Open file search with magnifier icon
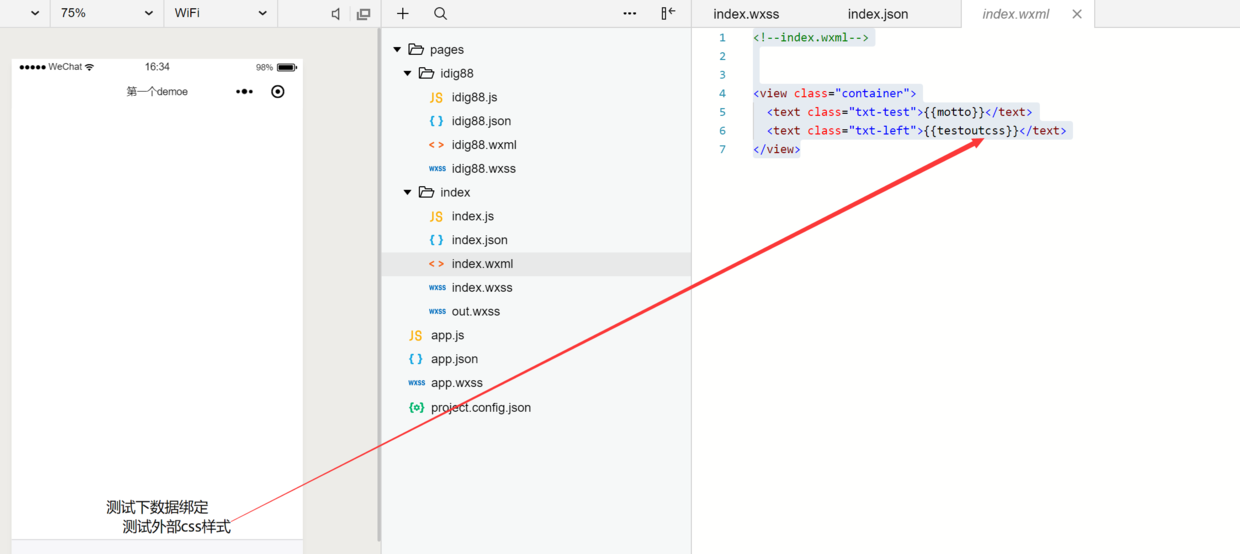This screenshot has height=554, width=1240. pos(441,14)
